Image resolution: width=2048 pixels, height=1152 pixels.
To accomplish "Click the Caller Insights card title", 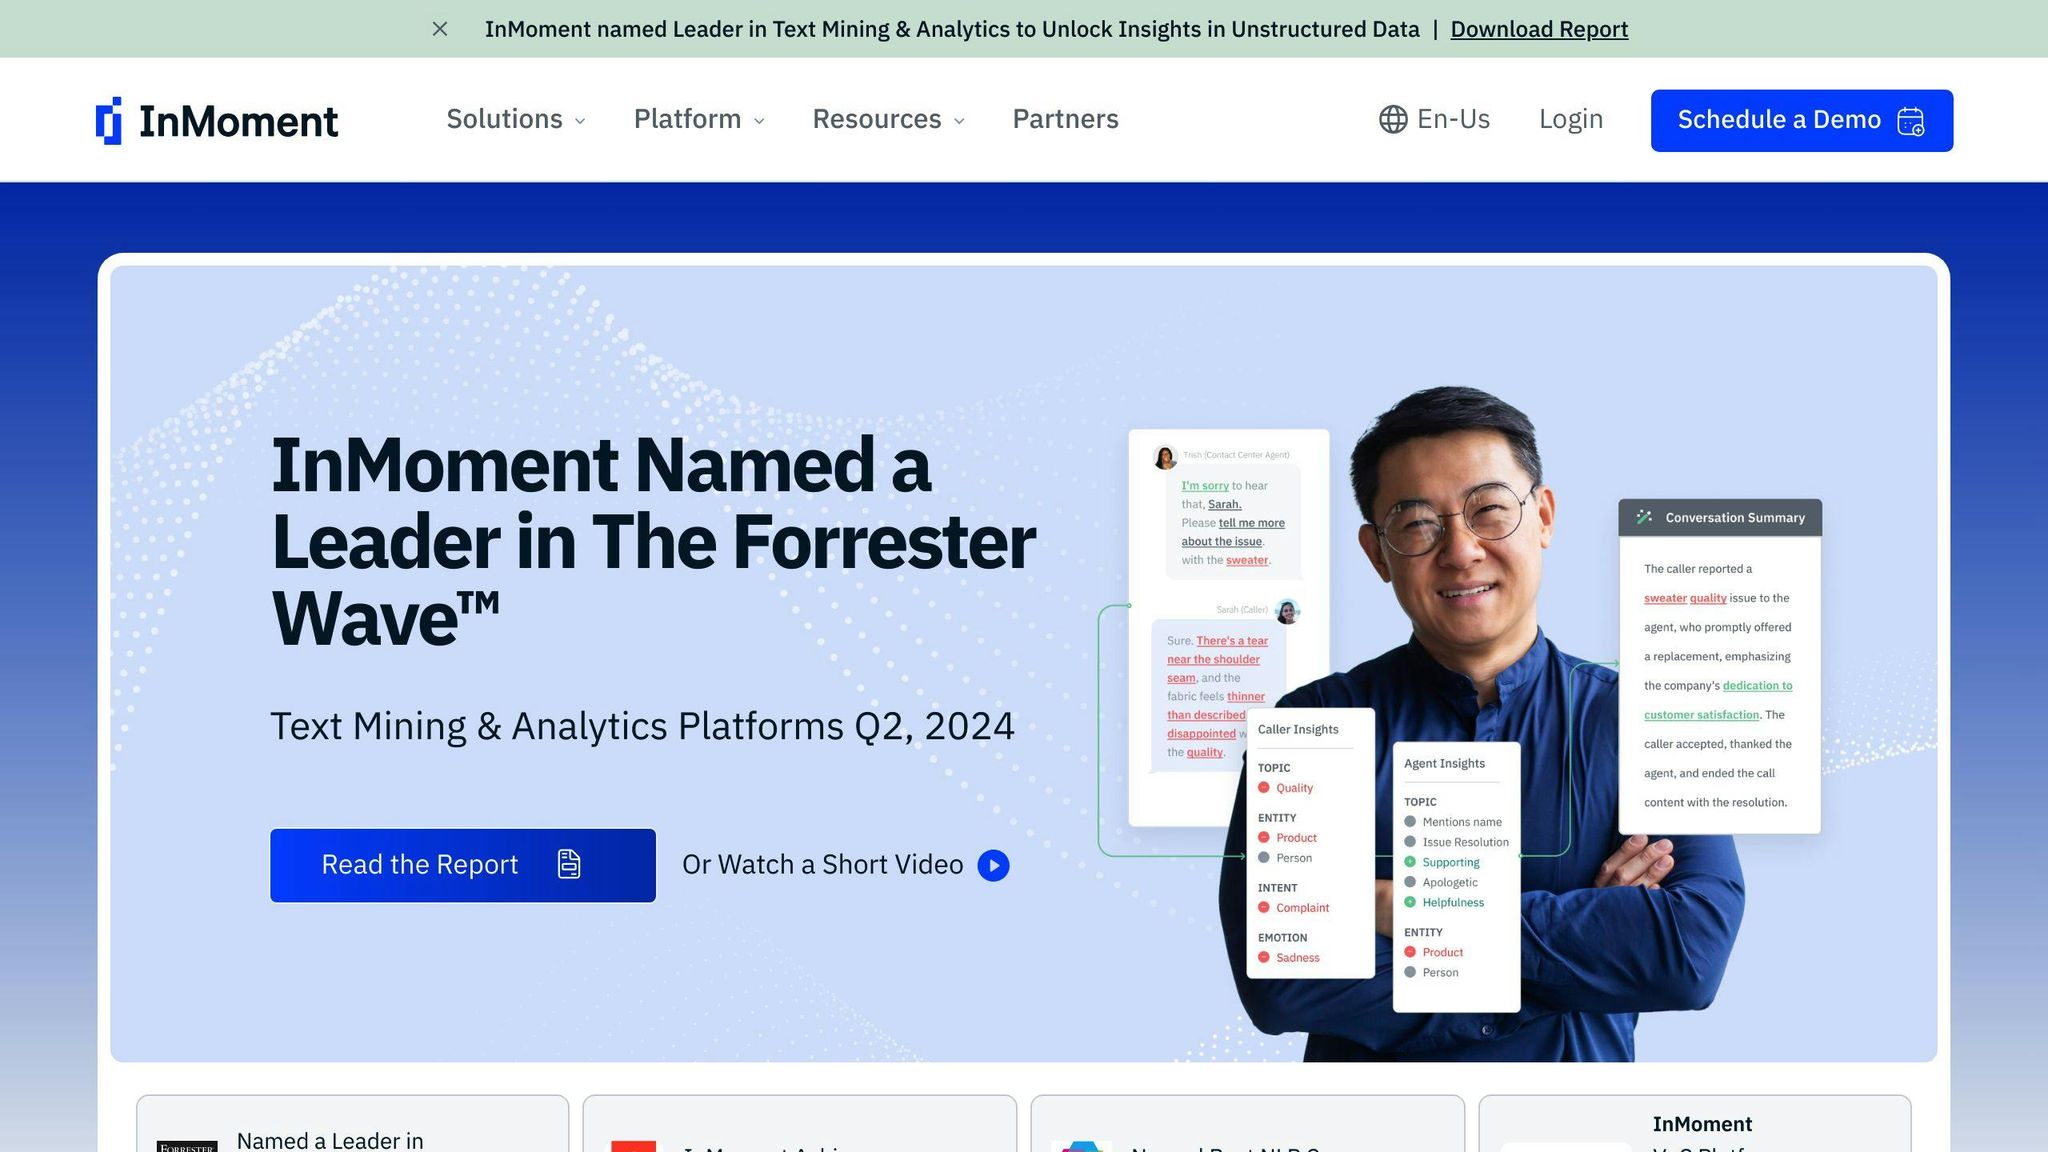I will click(1298, 729).
